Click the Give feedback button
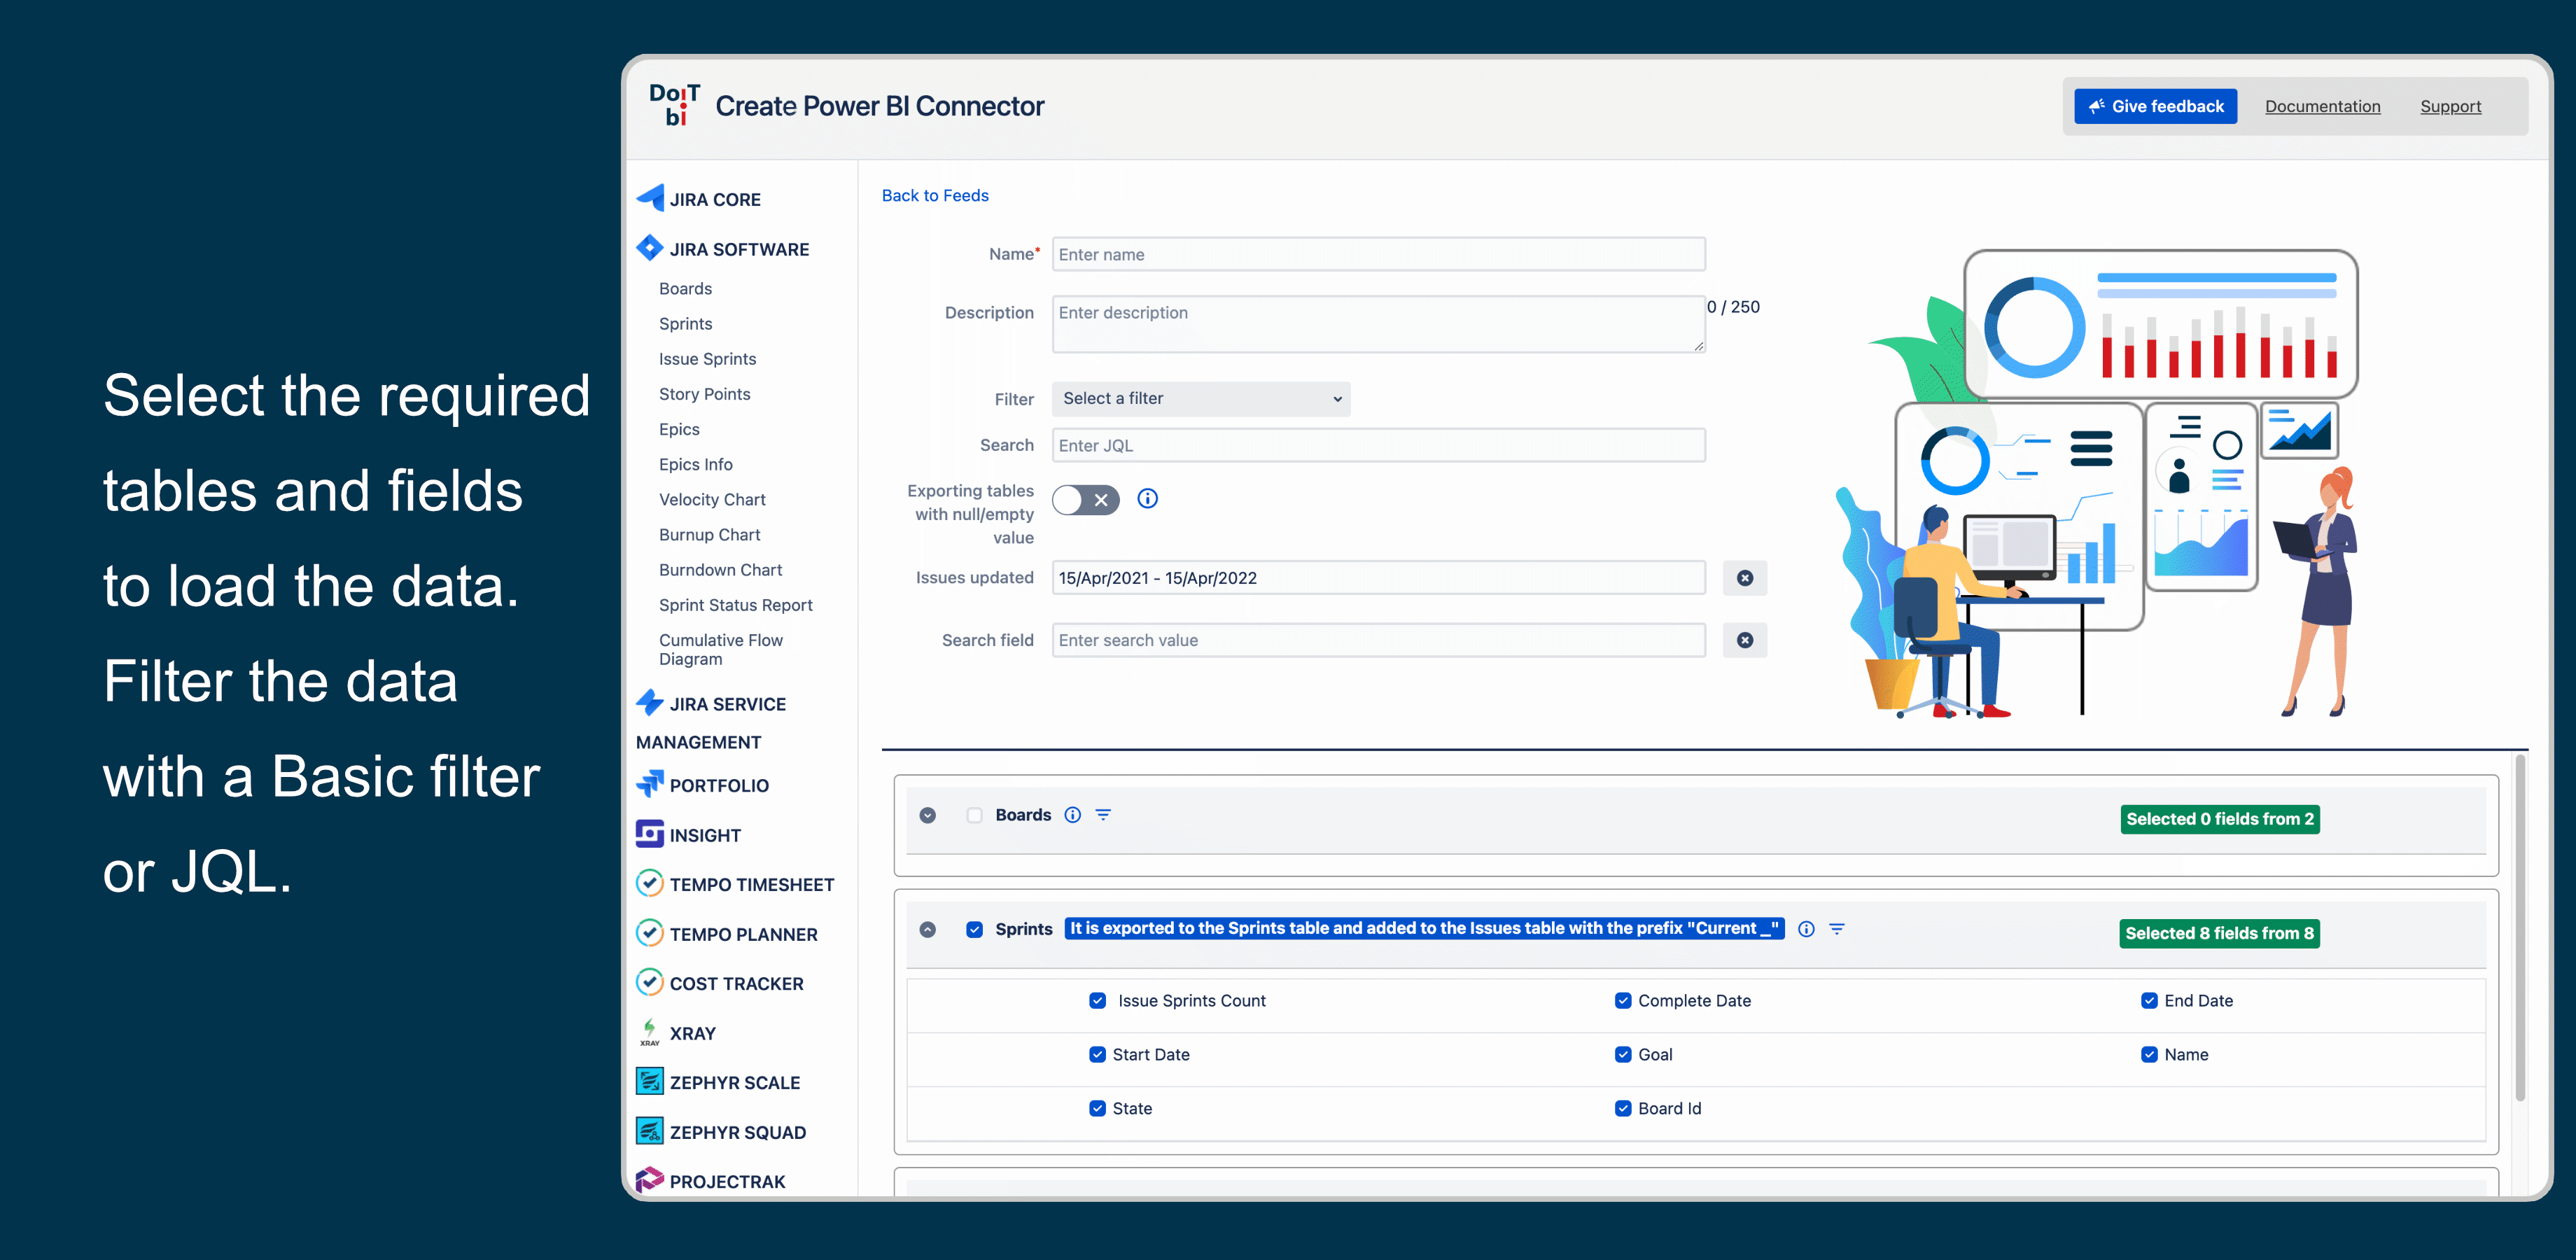This screenshot has width=2576, height=1260. [2155, 106]
